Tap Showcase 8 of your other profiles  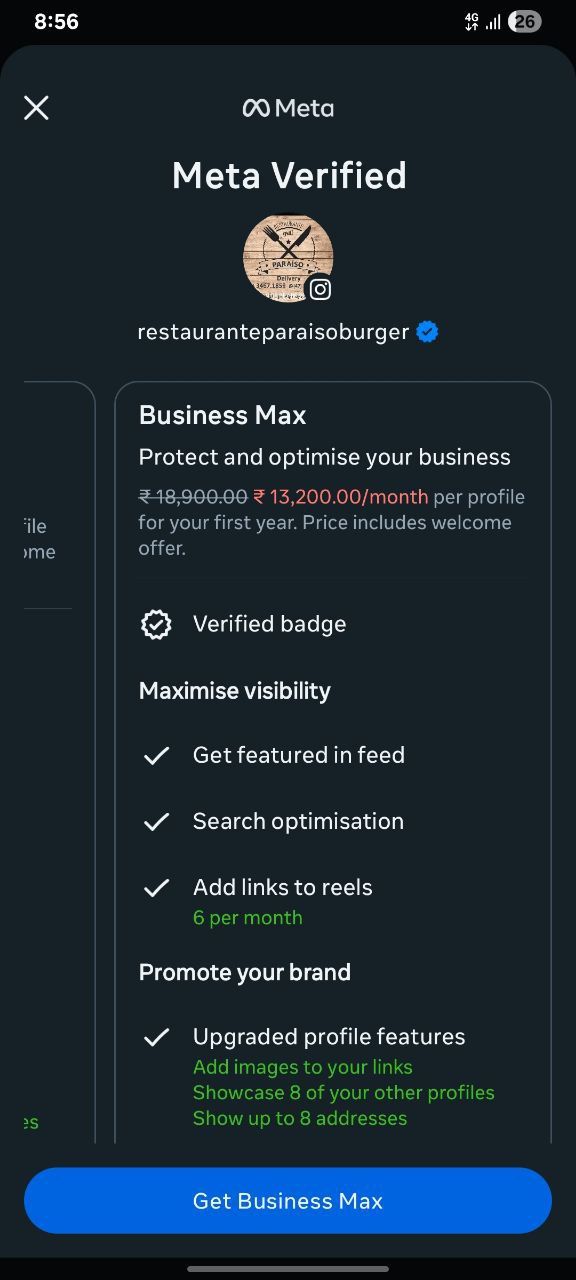point(344,1093)
